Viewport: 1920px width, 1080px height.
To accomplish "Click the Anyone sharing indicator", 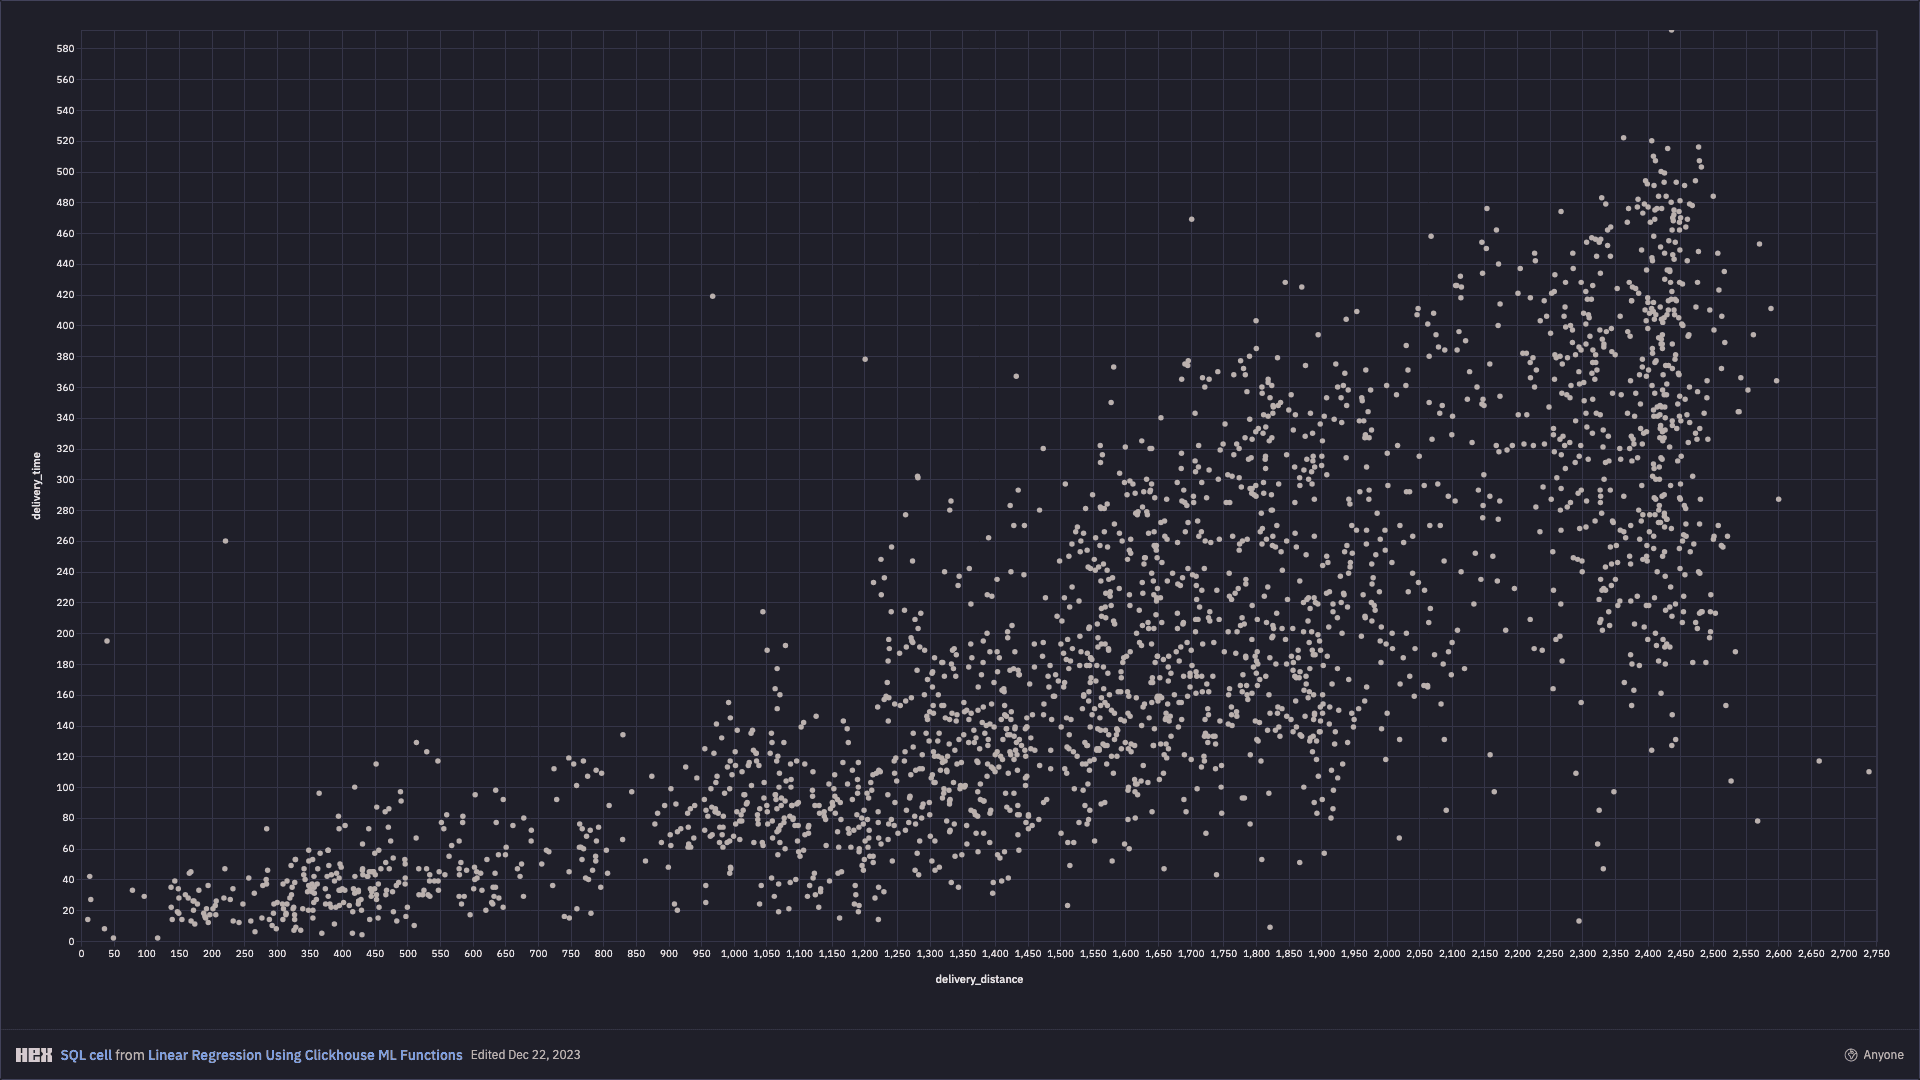I will [x=1874, y=1055].
